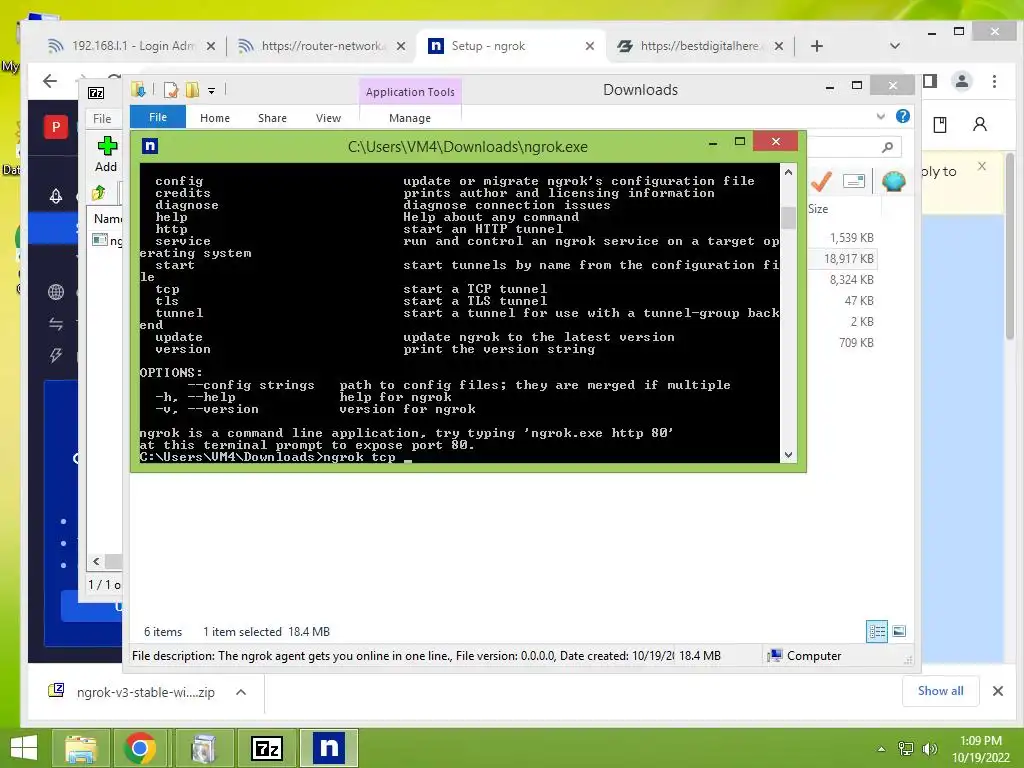Close the 192.168.l.1 Login tab
The image size is (1024, 768).
click(x=210, y=46)
